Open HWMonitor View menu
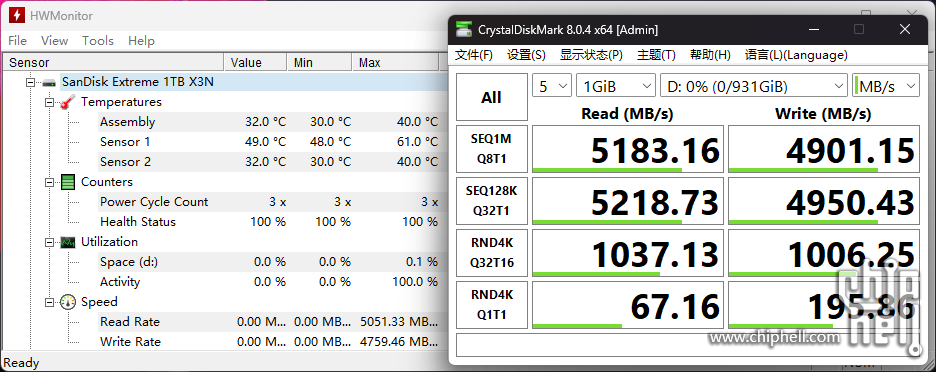This screenshot has width=936, height=372. [54, 41]
